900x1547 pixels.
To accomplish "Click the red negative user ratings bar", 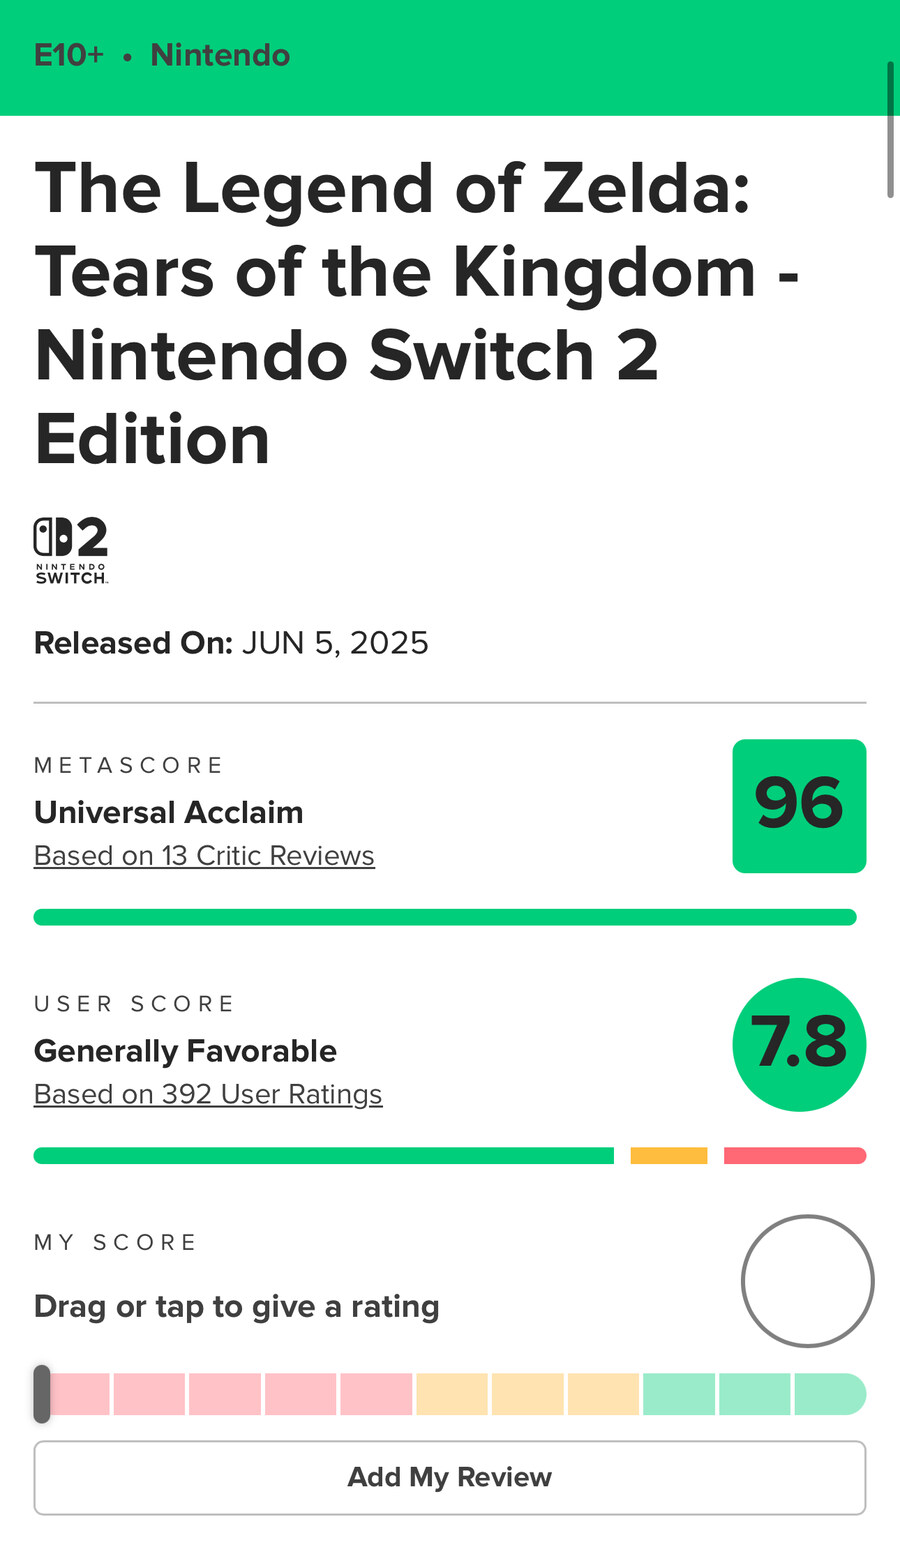I will tap(795, 1156).
